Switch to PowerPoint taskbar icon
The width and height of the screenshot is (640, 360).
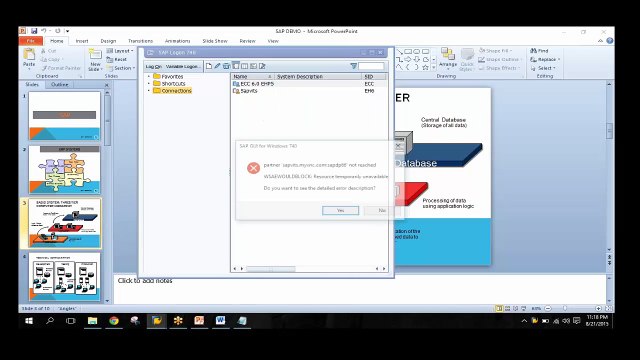pos(199,321)
